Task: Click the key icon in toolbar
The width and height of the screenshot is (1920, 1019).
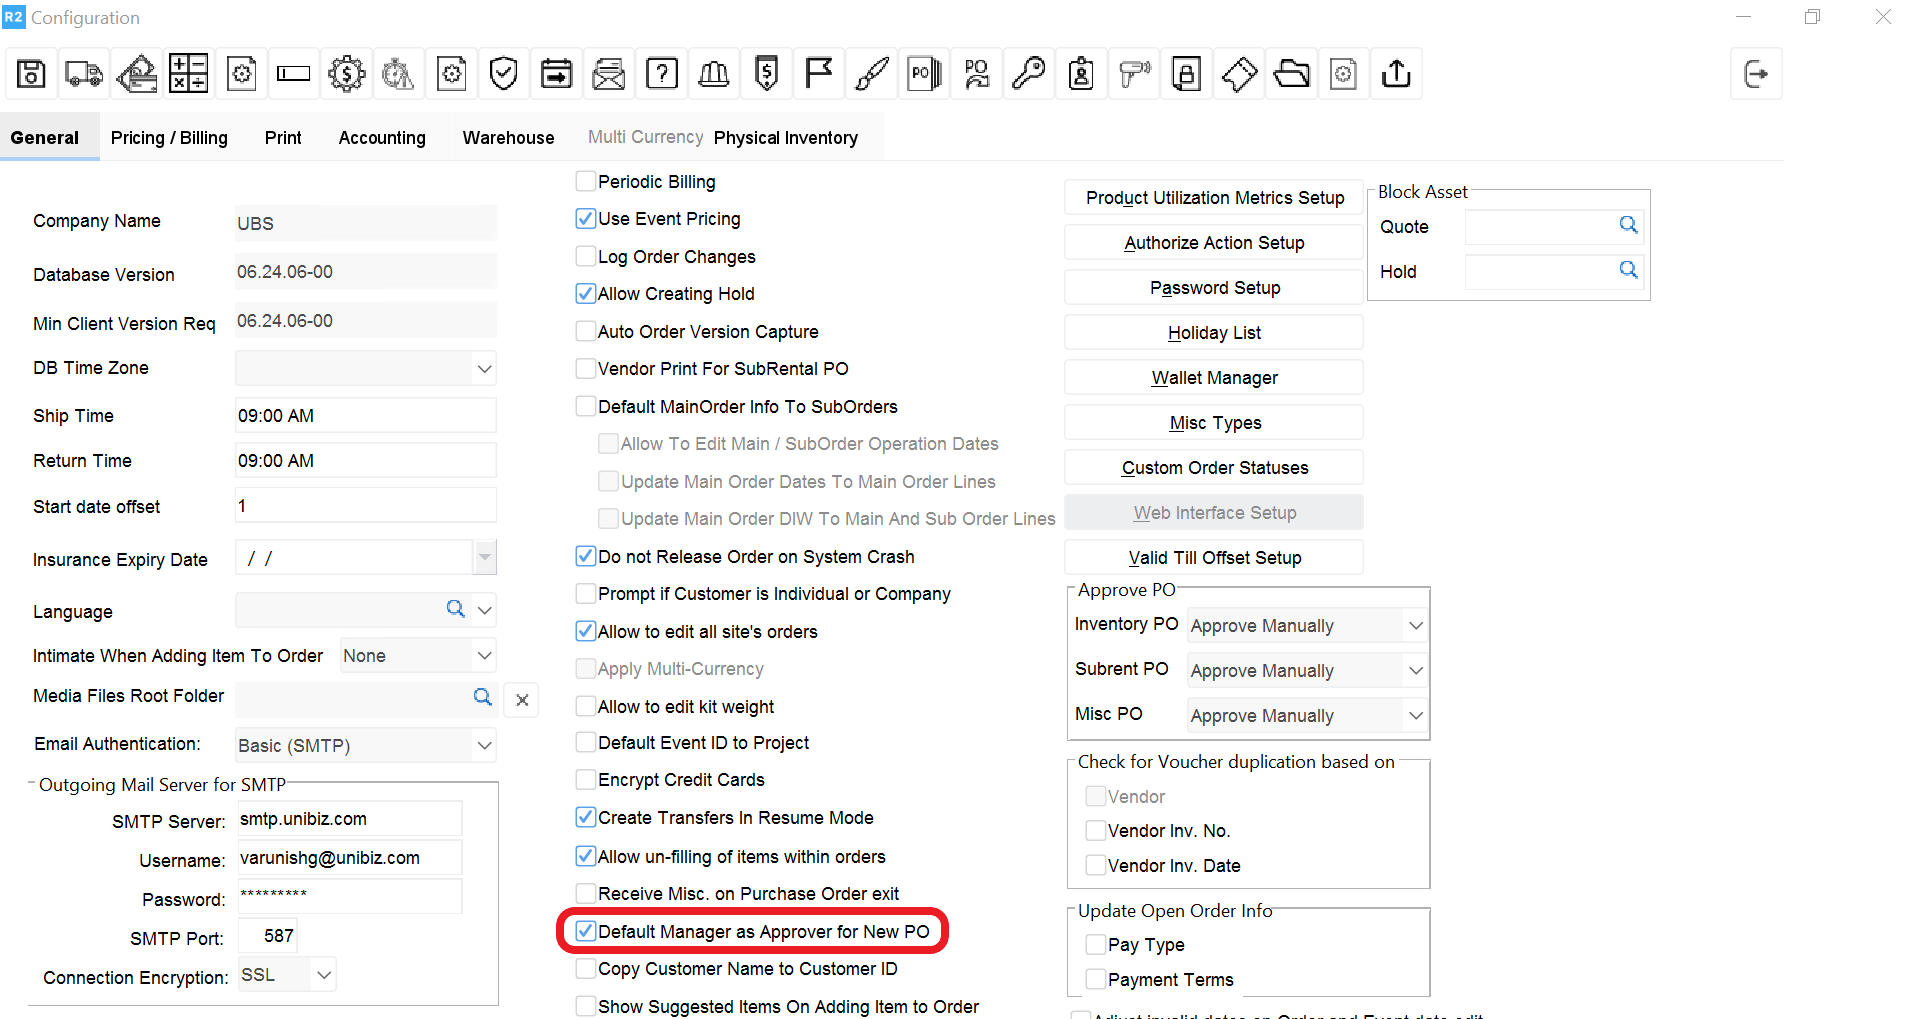Action: [1028, 74]
